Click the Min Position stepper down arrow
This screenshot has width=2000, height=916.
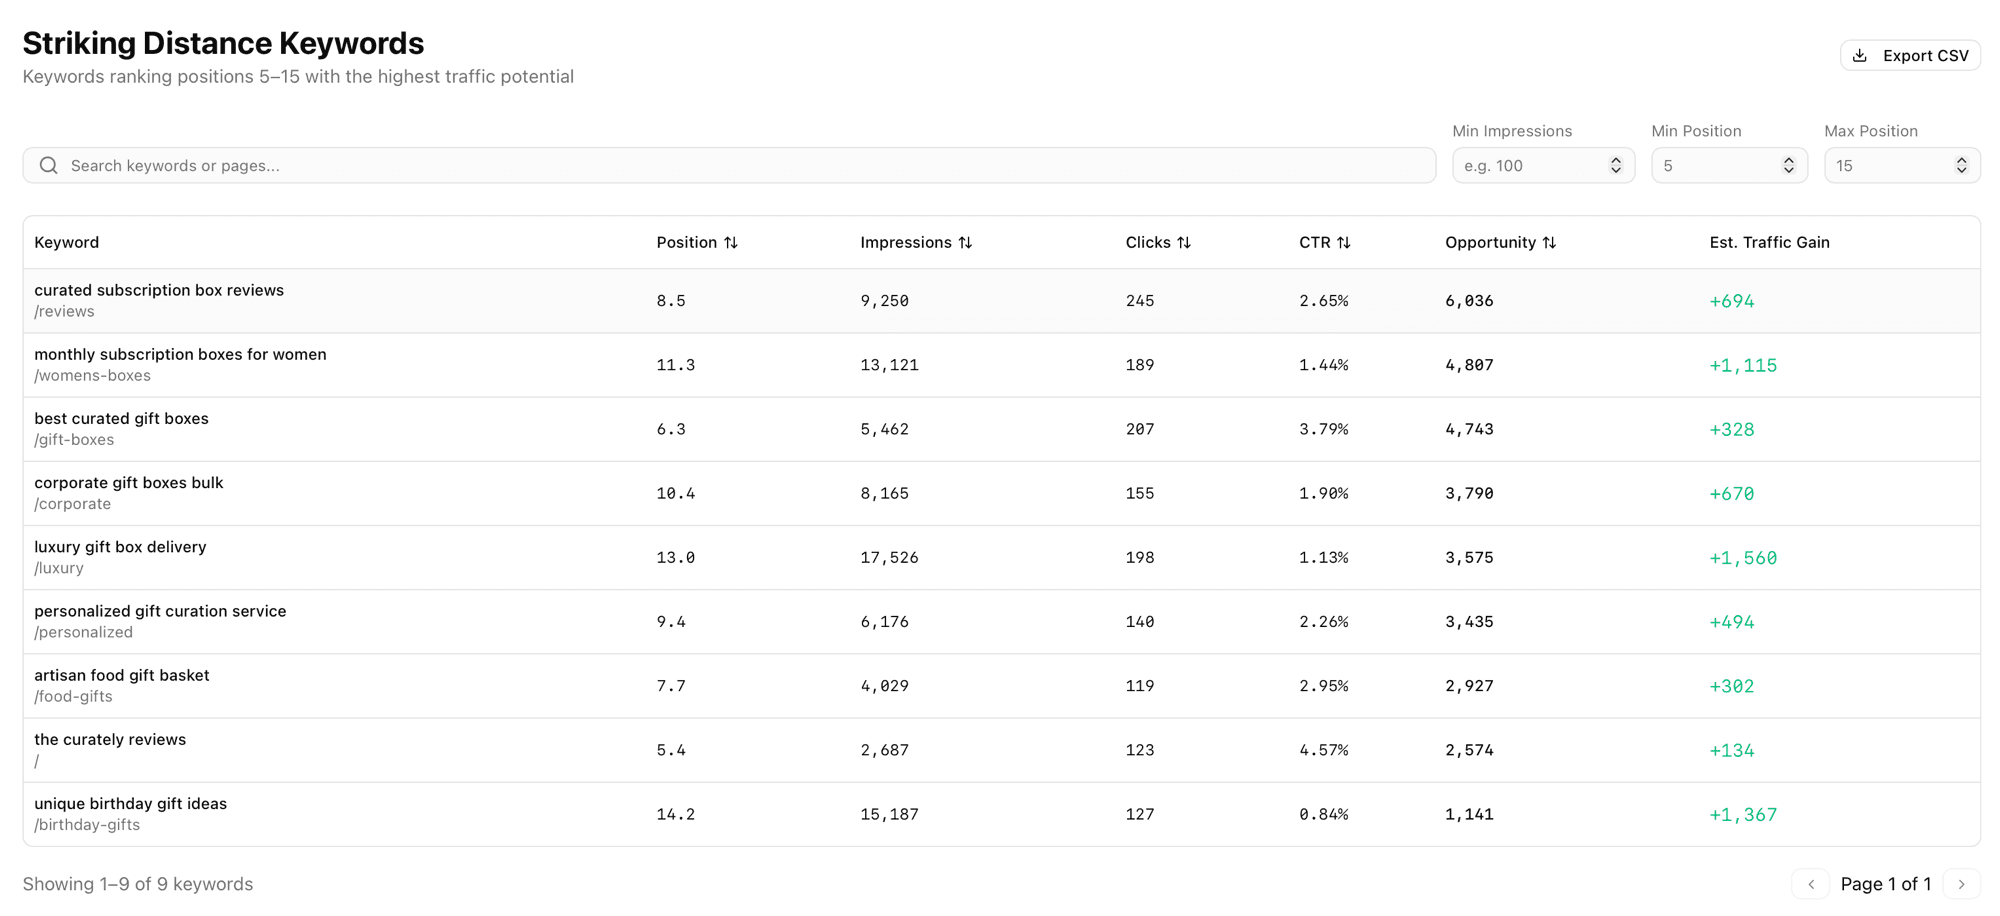tap(1789, 170)
